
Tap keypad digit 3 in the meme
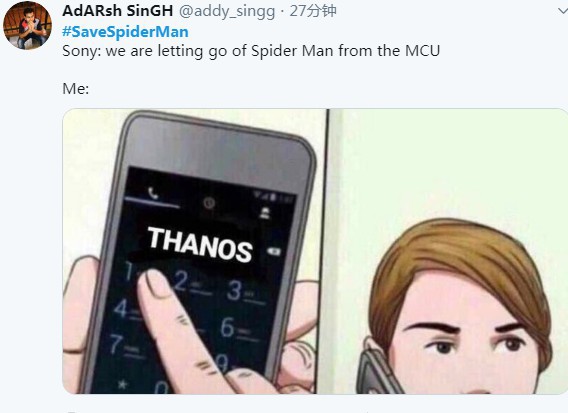click(x=234, y=290)
